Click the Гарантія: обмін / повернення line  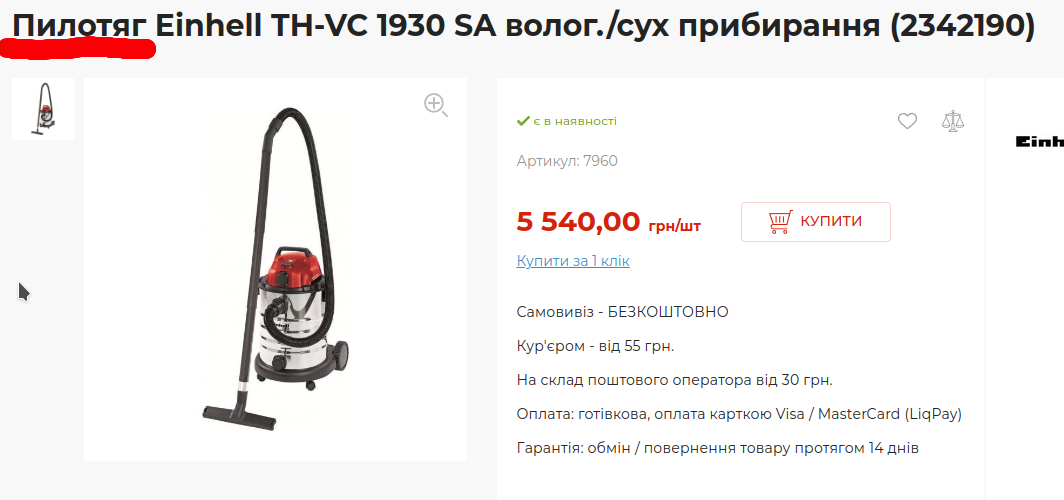(x=717, y=448)
